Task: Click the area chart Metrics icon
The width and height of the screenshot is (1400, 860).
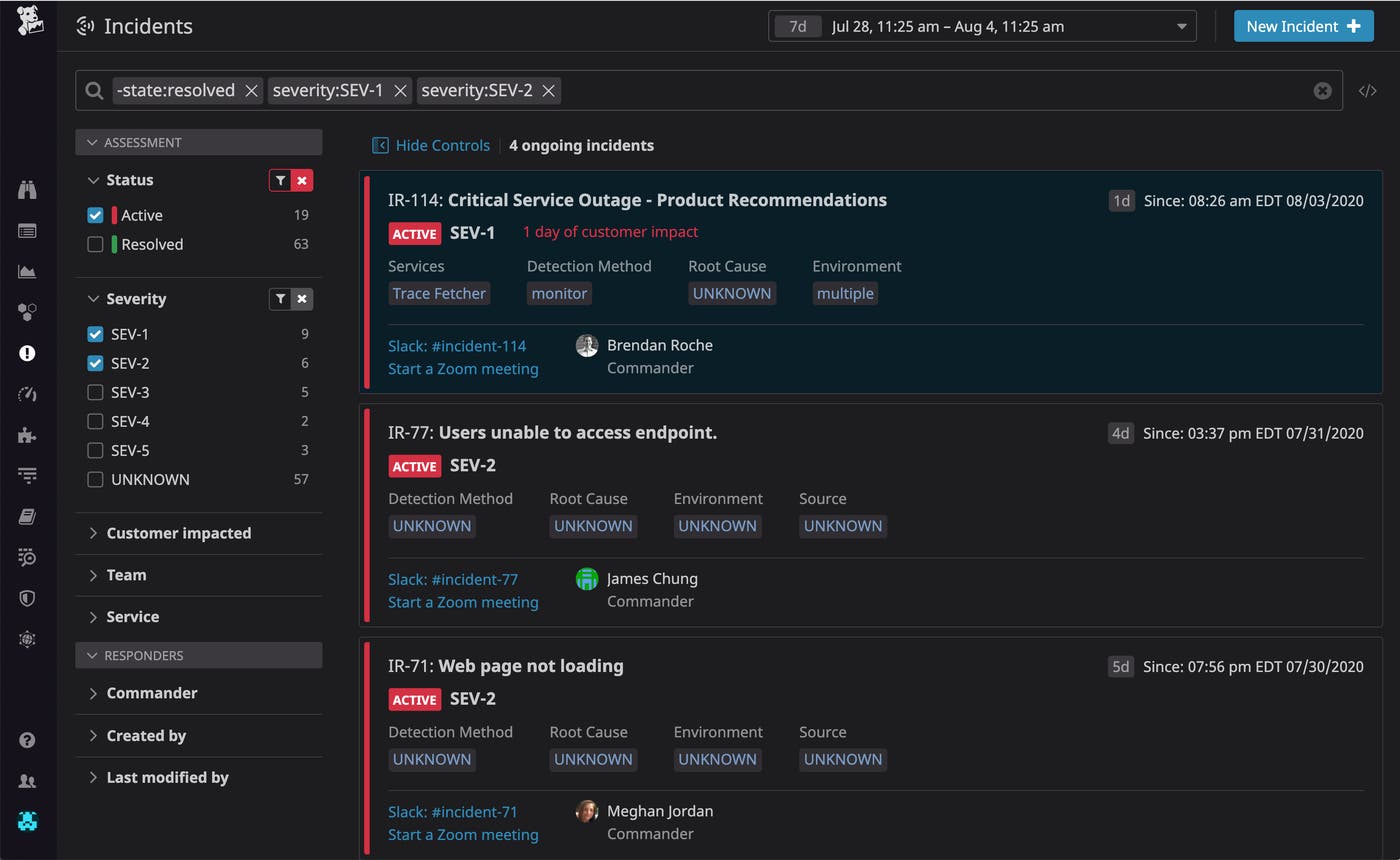Action: (x=27, y=272)
